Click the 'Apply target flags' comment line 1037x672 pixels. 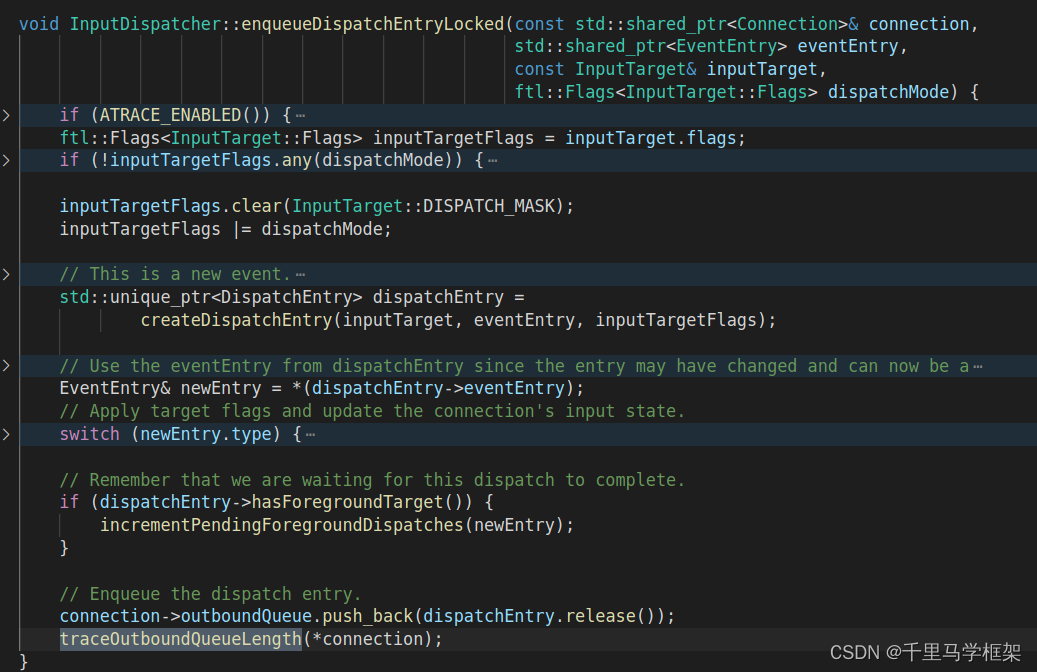[x=372, y=411]
